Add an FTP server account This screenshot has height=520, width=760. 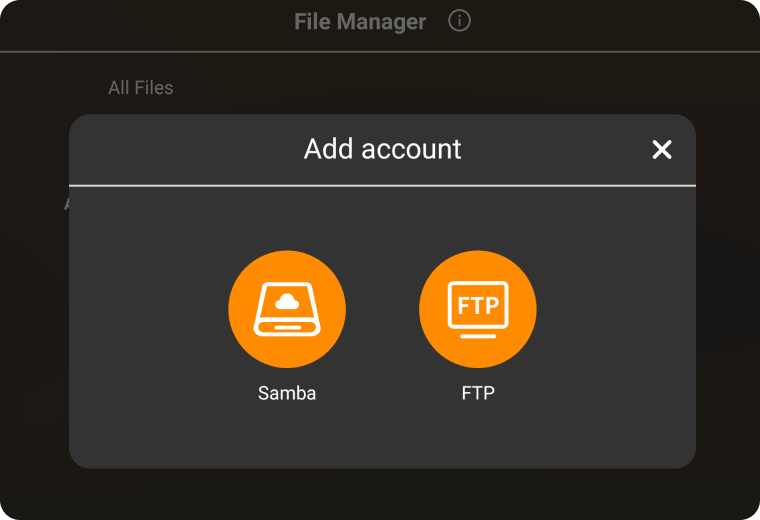pyautogui.click(x=478, y=309)
